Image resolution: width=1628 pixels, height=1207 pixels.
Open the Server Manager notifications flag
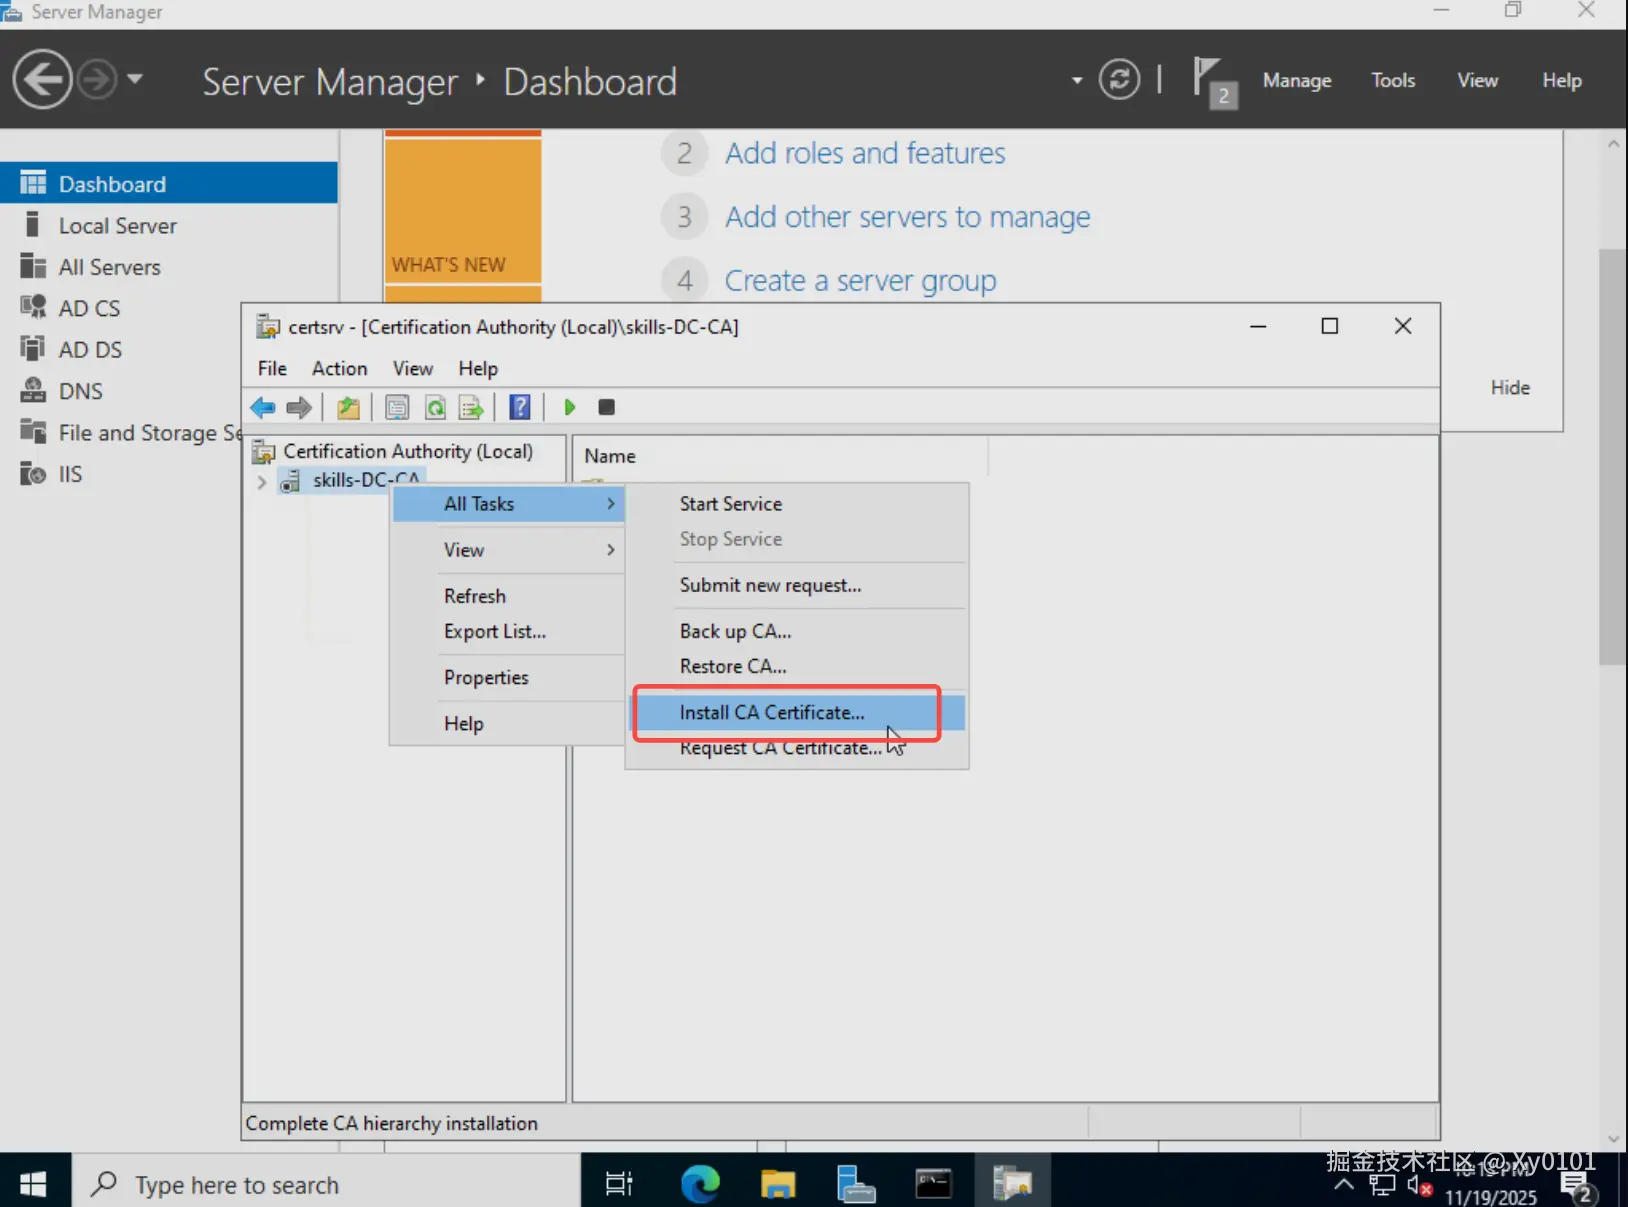(1214, 81)
